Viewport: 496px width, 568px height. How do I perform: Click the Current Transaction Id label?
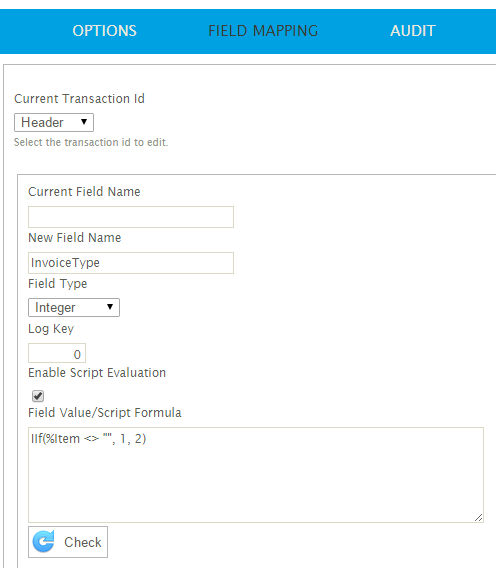point(79,99)
